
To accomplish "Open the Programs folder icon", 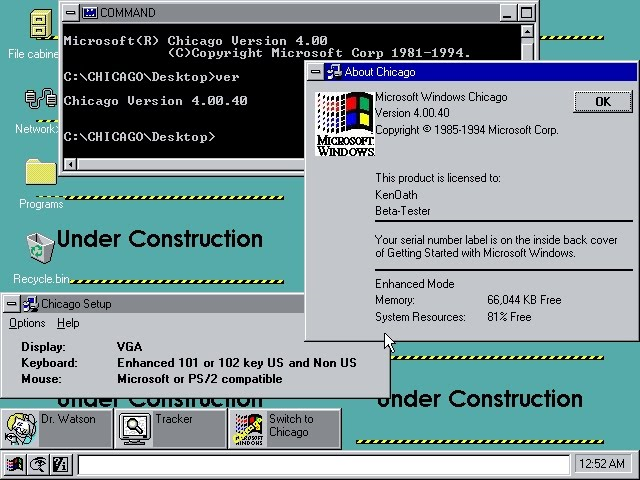I will click(41, 171).
